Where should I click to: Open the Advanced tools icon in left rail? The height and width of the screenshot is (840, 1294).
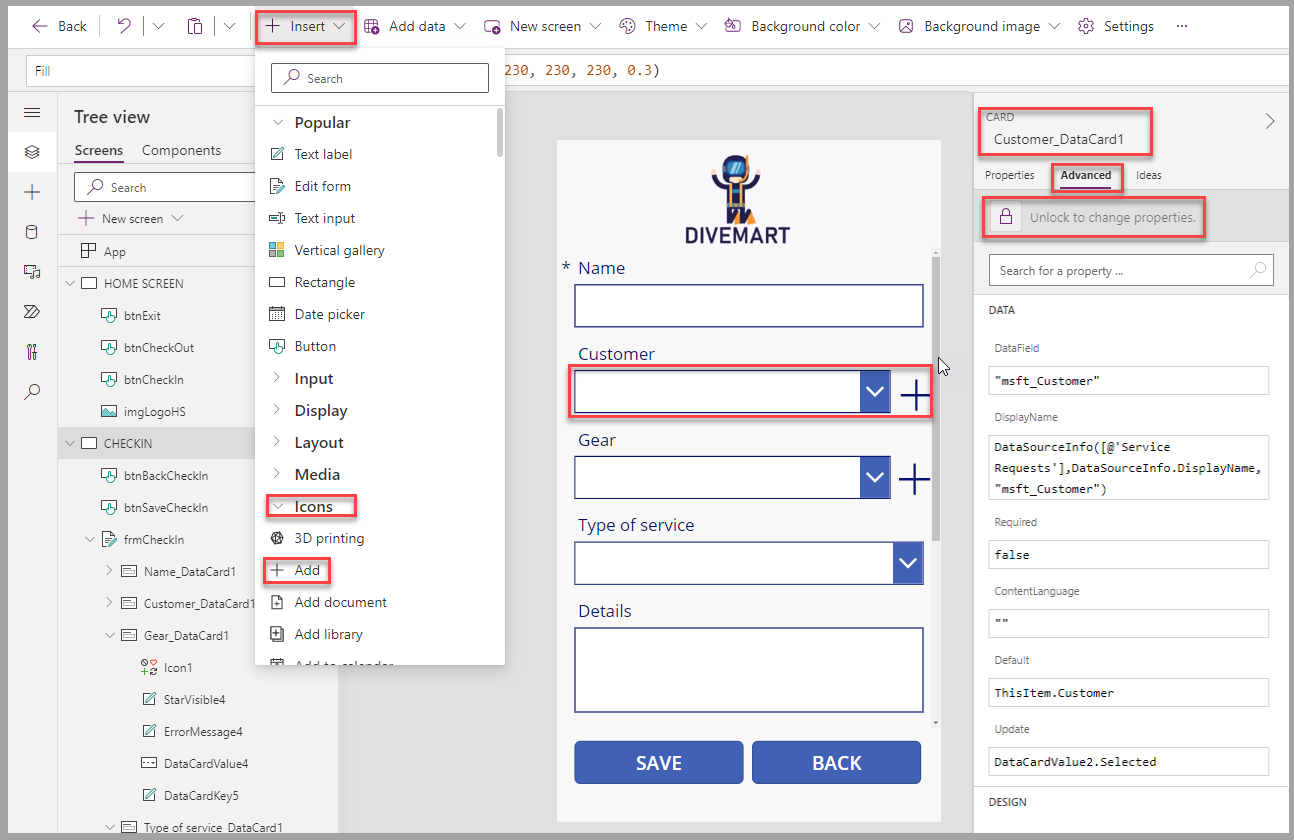(32, 351)
